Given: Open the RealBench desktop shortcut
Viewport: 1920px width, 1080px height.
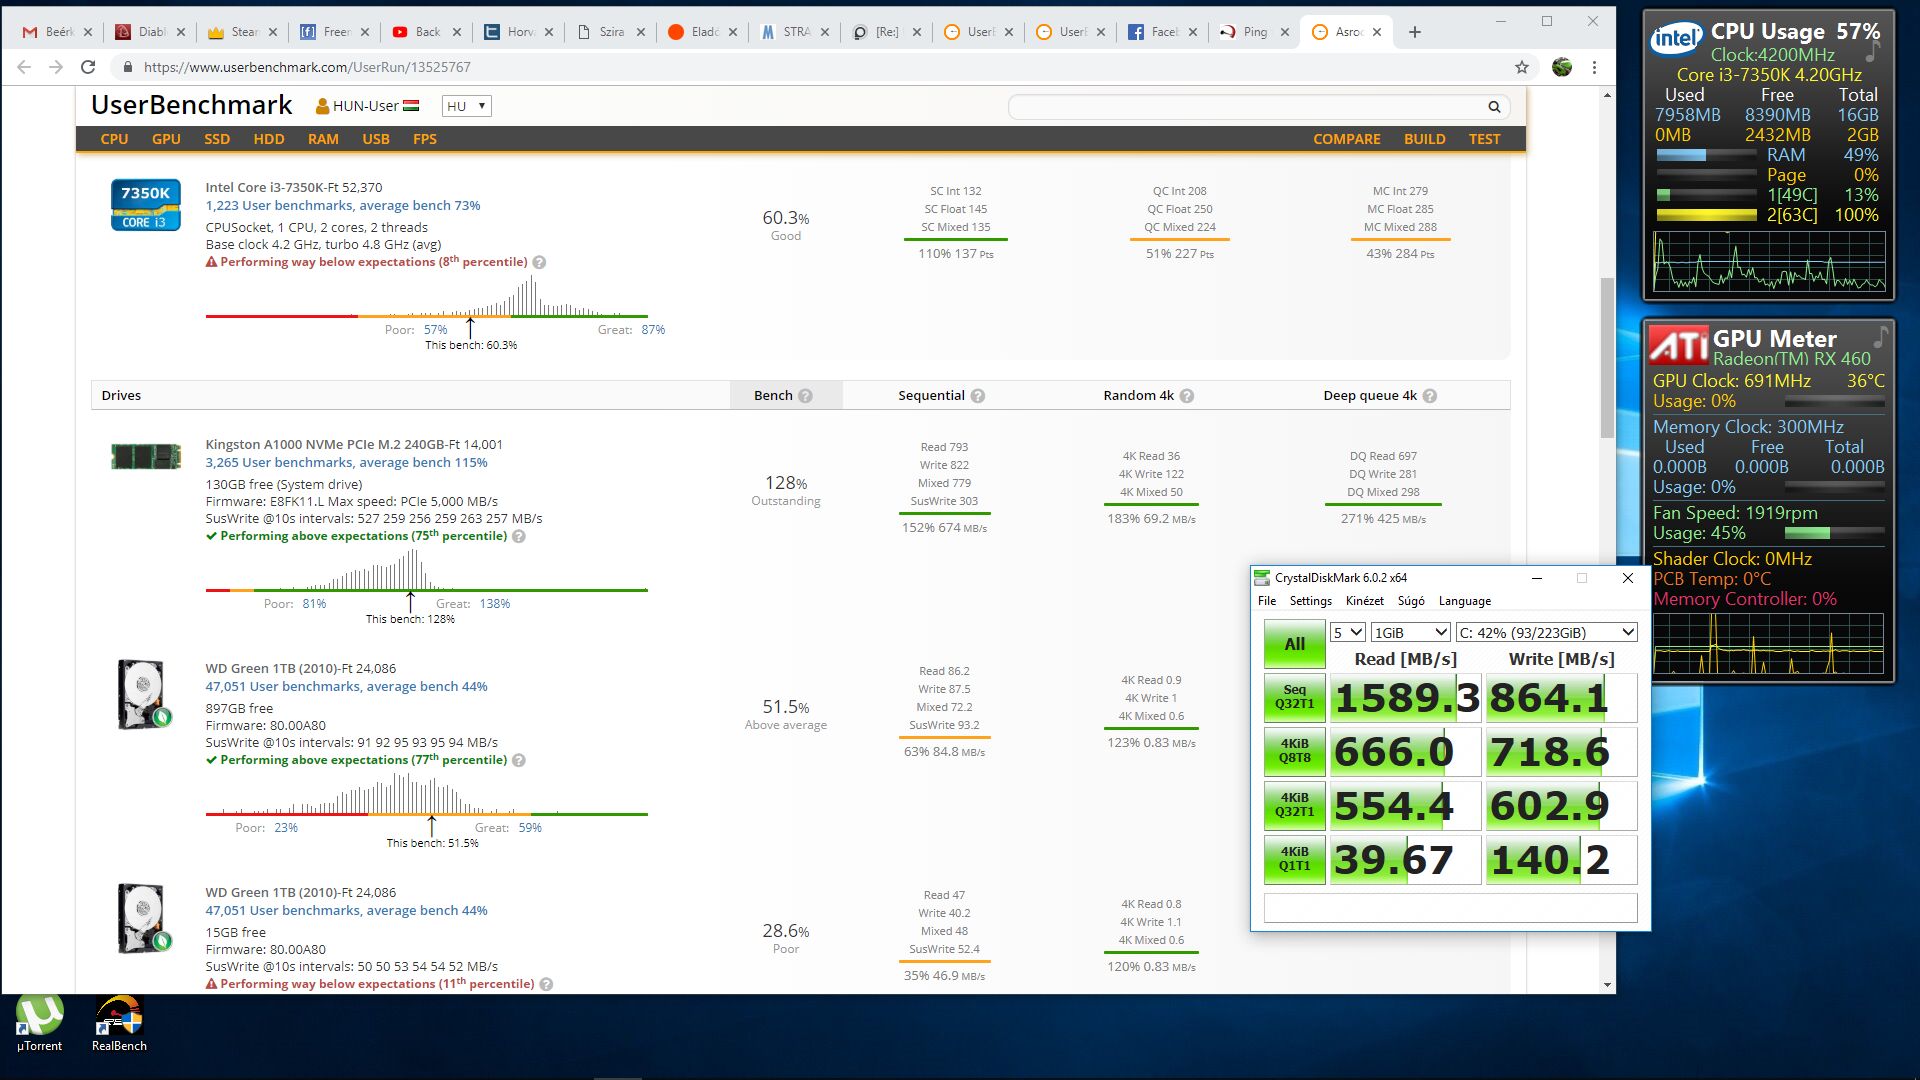Looking at the screenshot, I should 119,1024.
